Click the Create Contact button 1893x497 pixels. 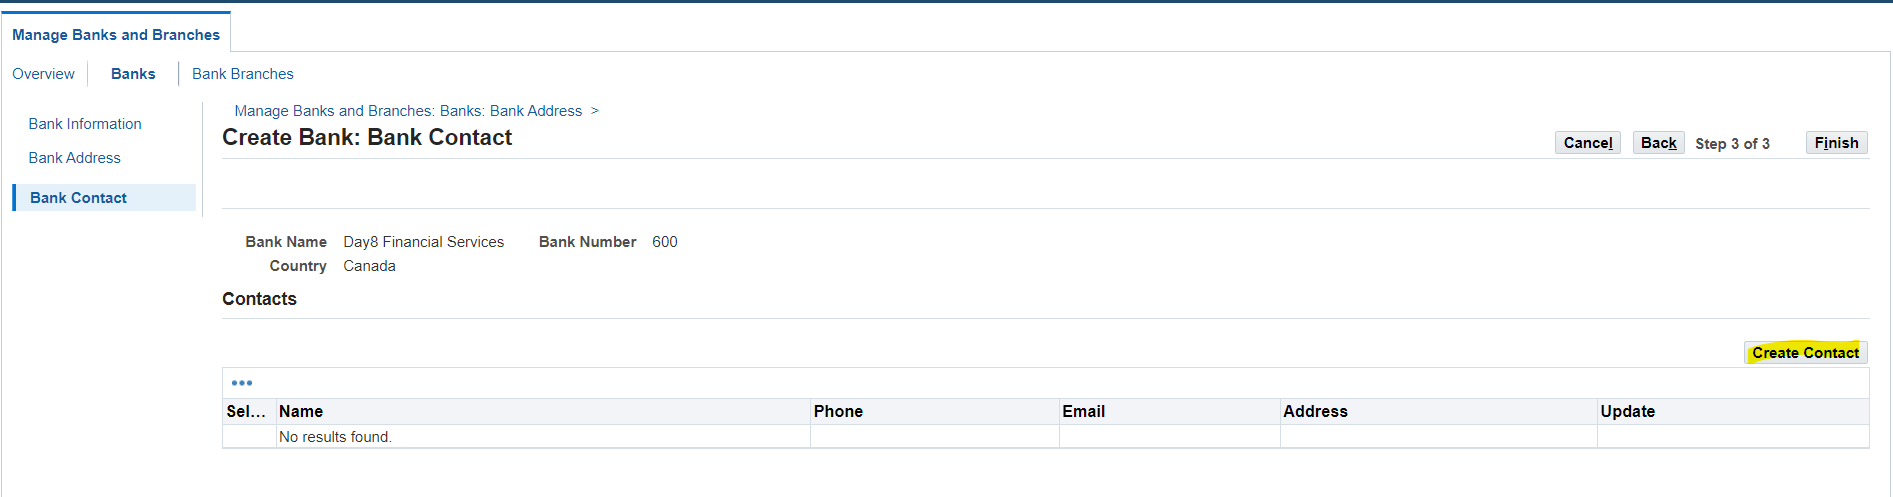1805,353
